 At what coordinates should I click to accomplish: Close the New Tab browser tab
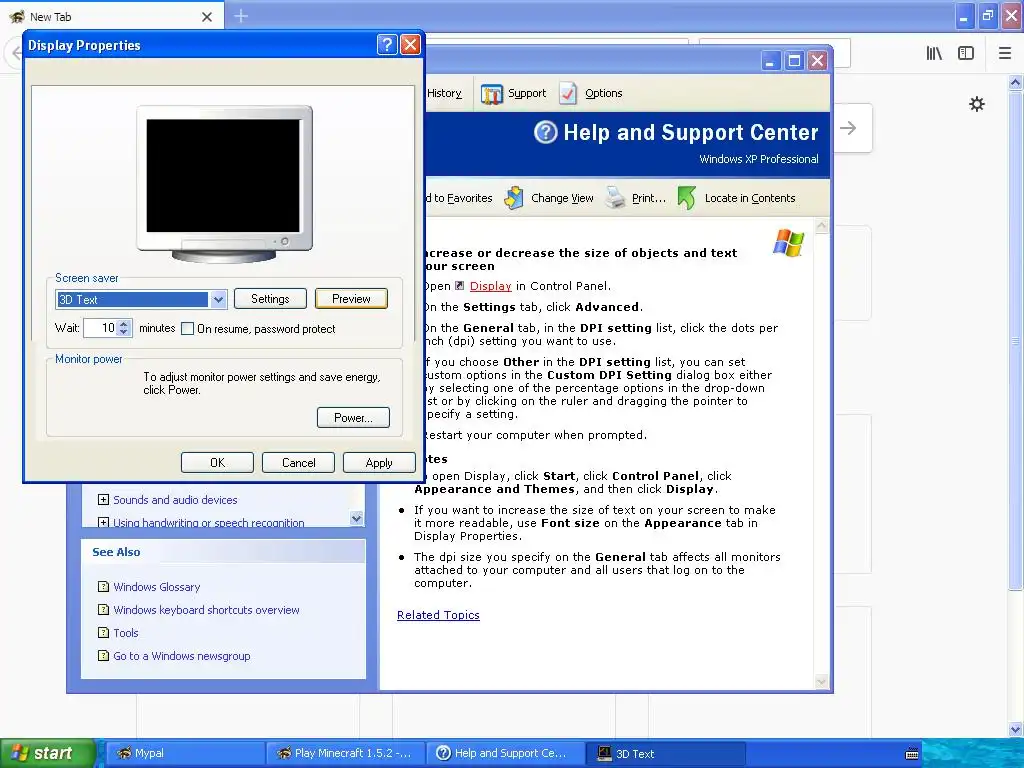click(206, 17)
